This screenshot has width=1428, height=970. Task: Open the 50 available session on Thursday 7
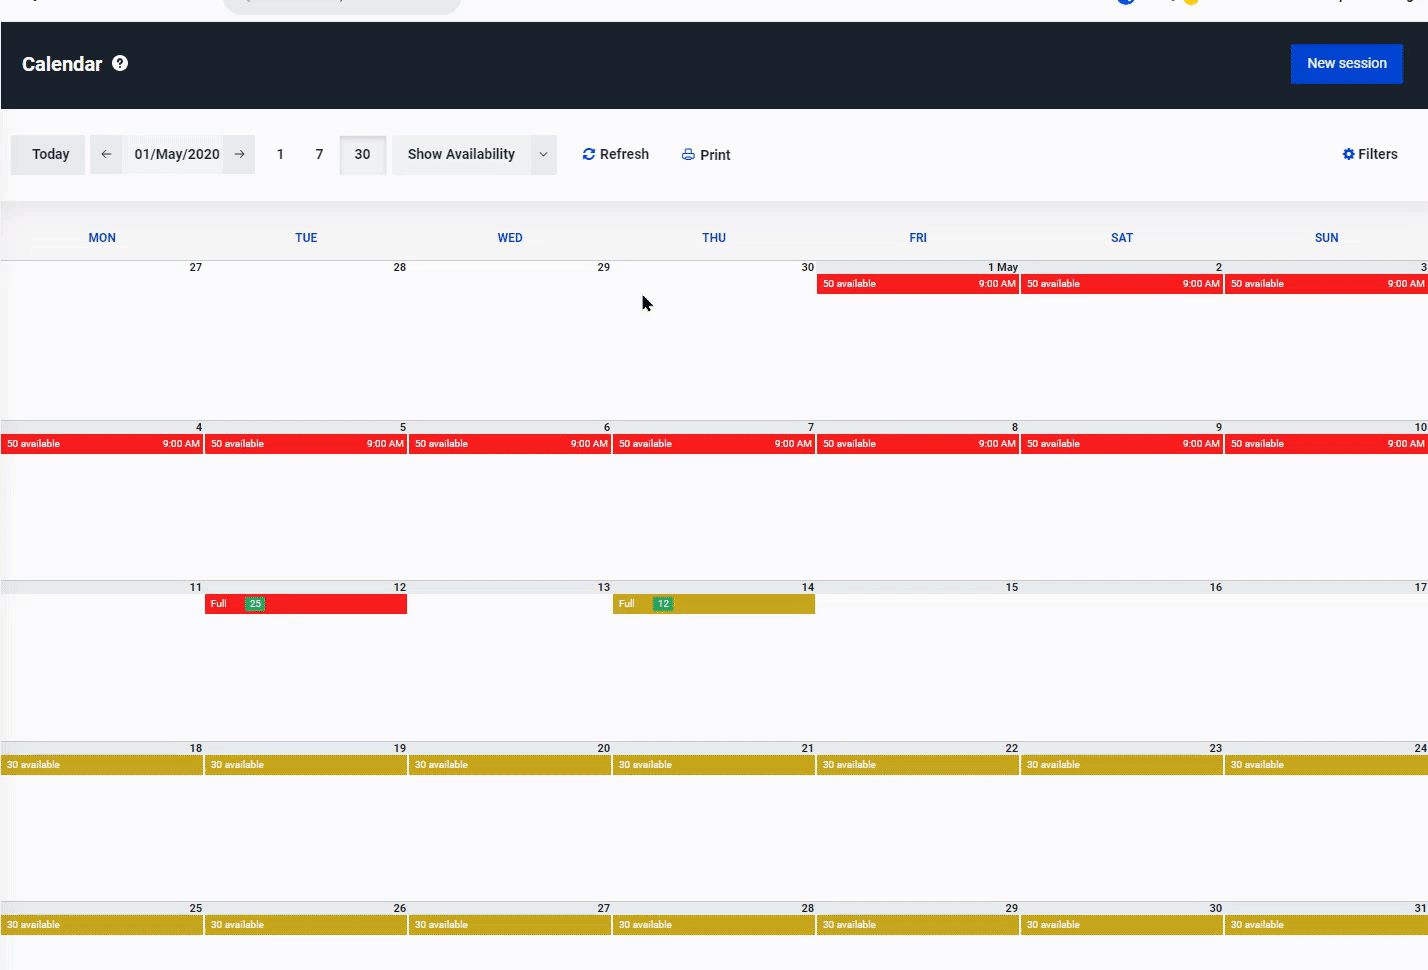(x=714, y=444)
